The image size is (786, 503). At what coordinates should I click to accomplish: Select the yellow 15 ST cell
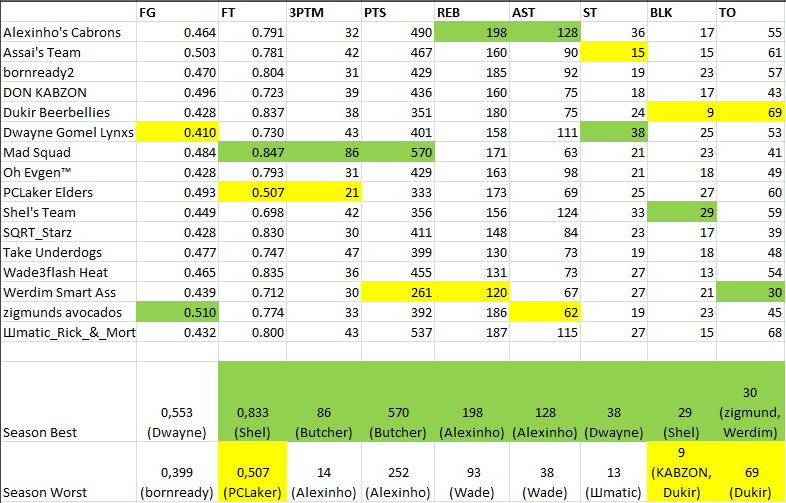(x=614, y=52)
